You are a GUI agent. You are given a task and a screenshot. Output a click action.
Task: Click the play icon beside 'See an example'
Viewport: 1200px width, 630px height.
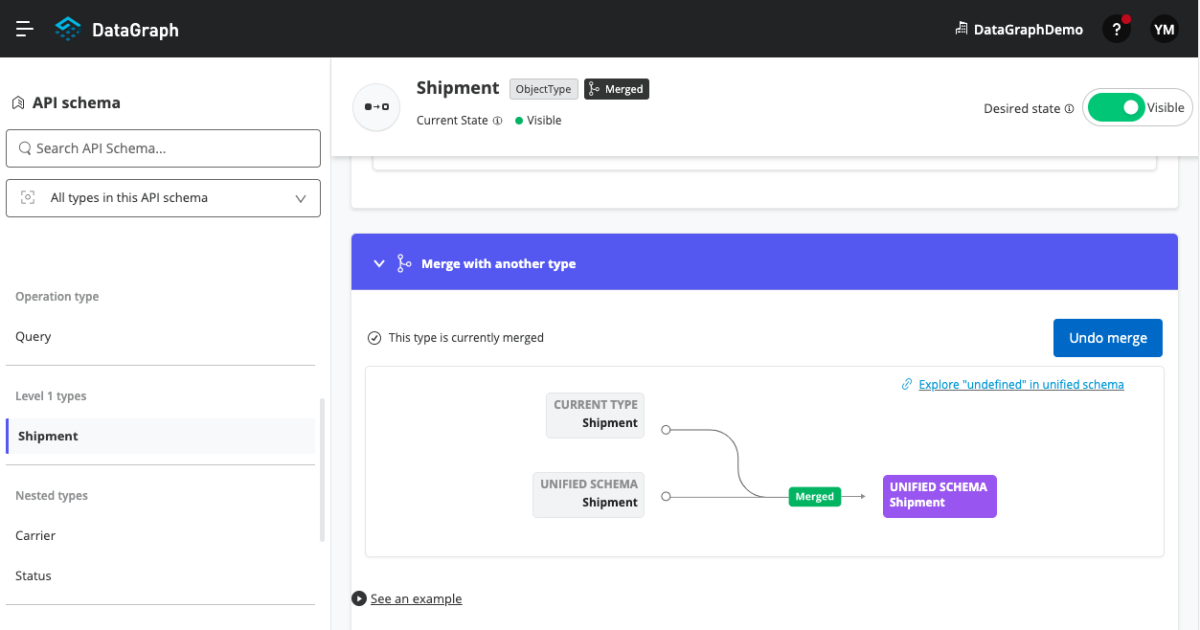[358, 598]
